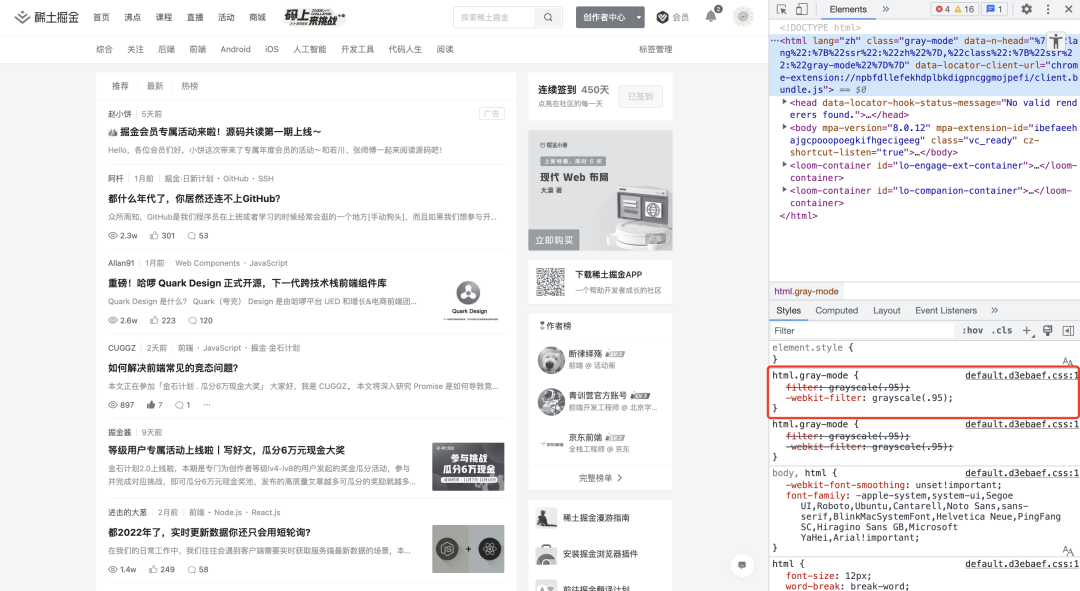This screenshot has height=591, width=1080.
Task: Select the 后端 category tab
Action: pyautogui.click(x=166, y=50)
